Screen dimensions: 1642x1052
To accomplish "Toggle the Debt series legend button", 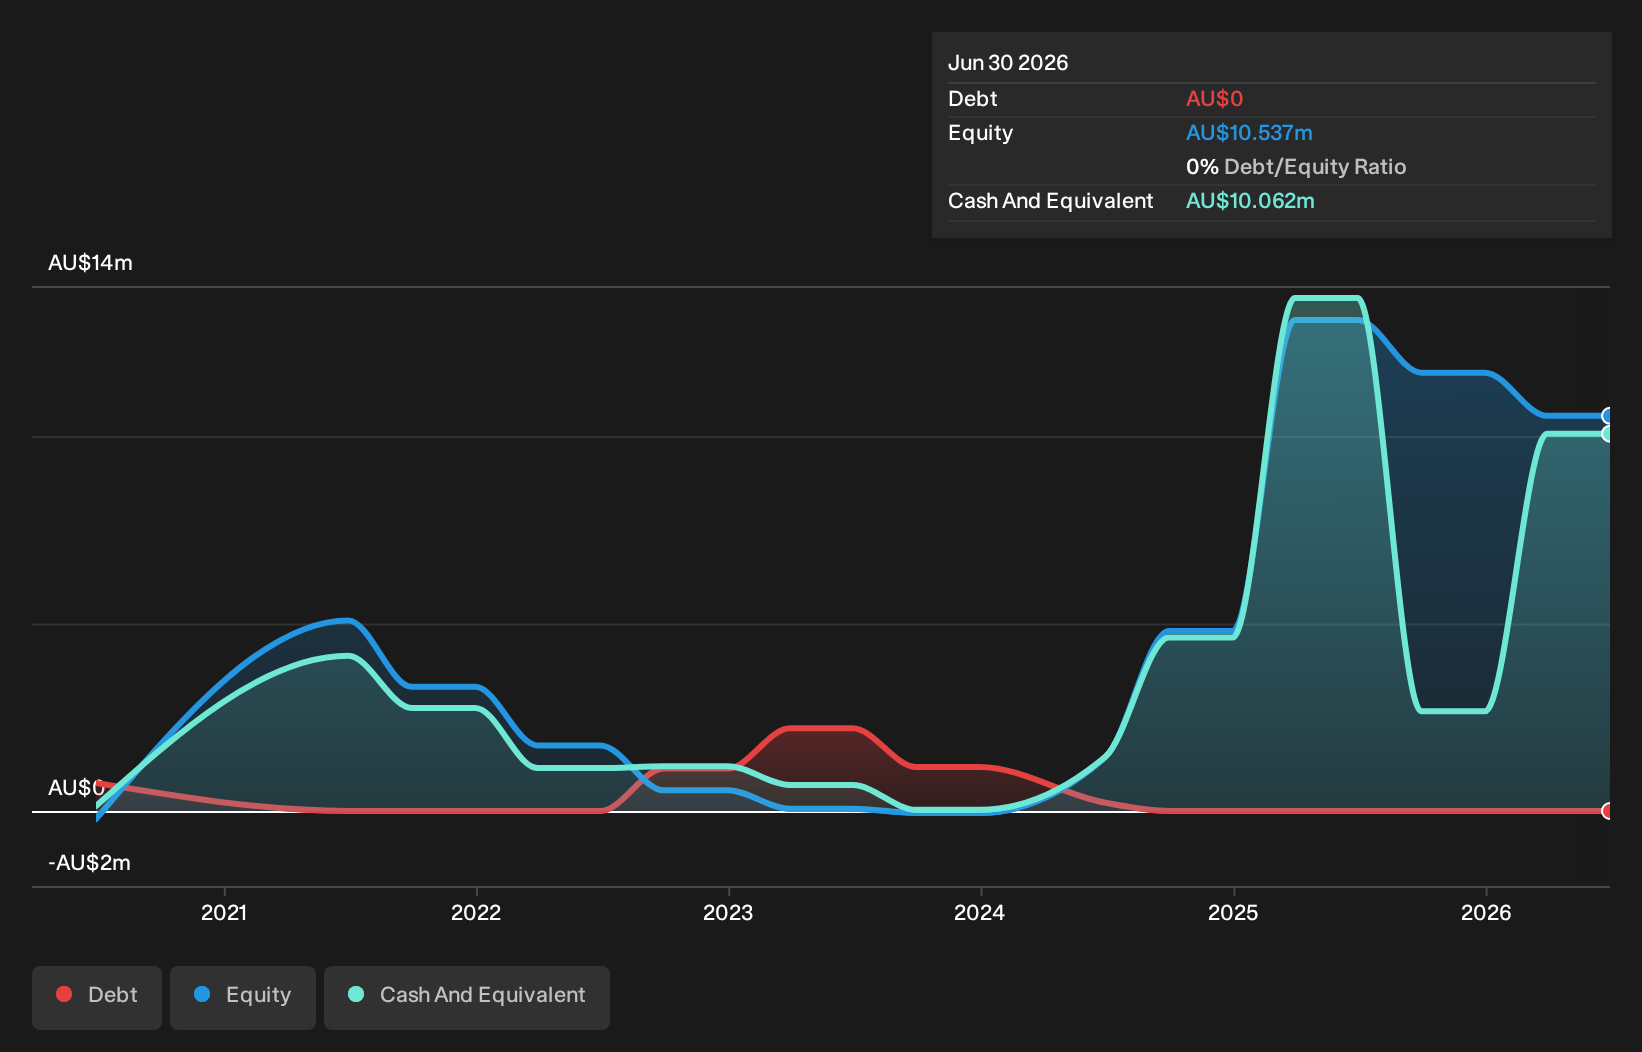I will click(97, 997).
